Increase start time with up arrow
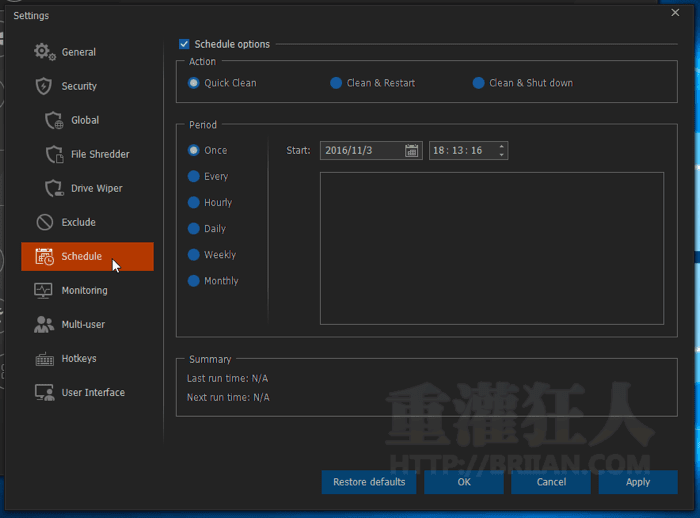Viewport: 700px width, 518px height. click(502, 146)
